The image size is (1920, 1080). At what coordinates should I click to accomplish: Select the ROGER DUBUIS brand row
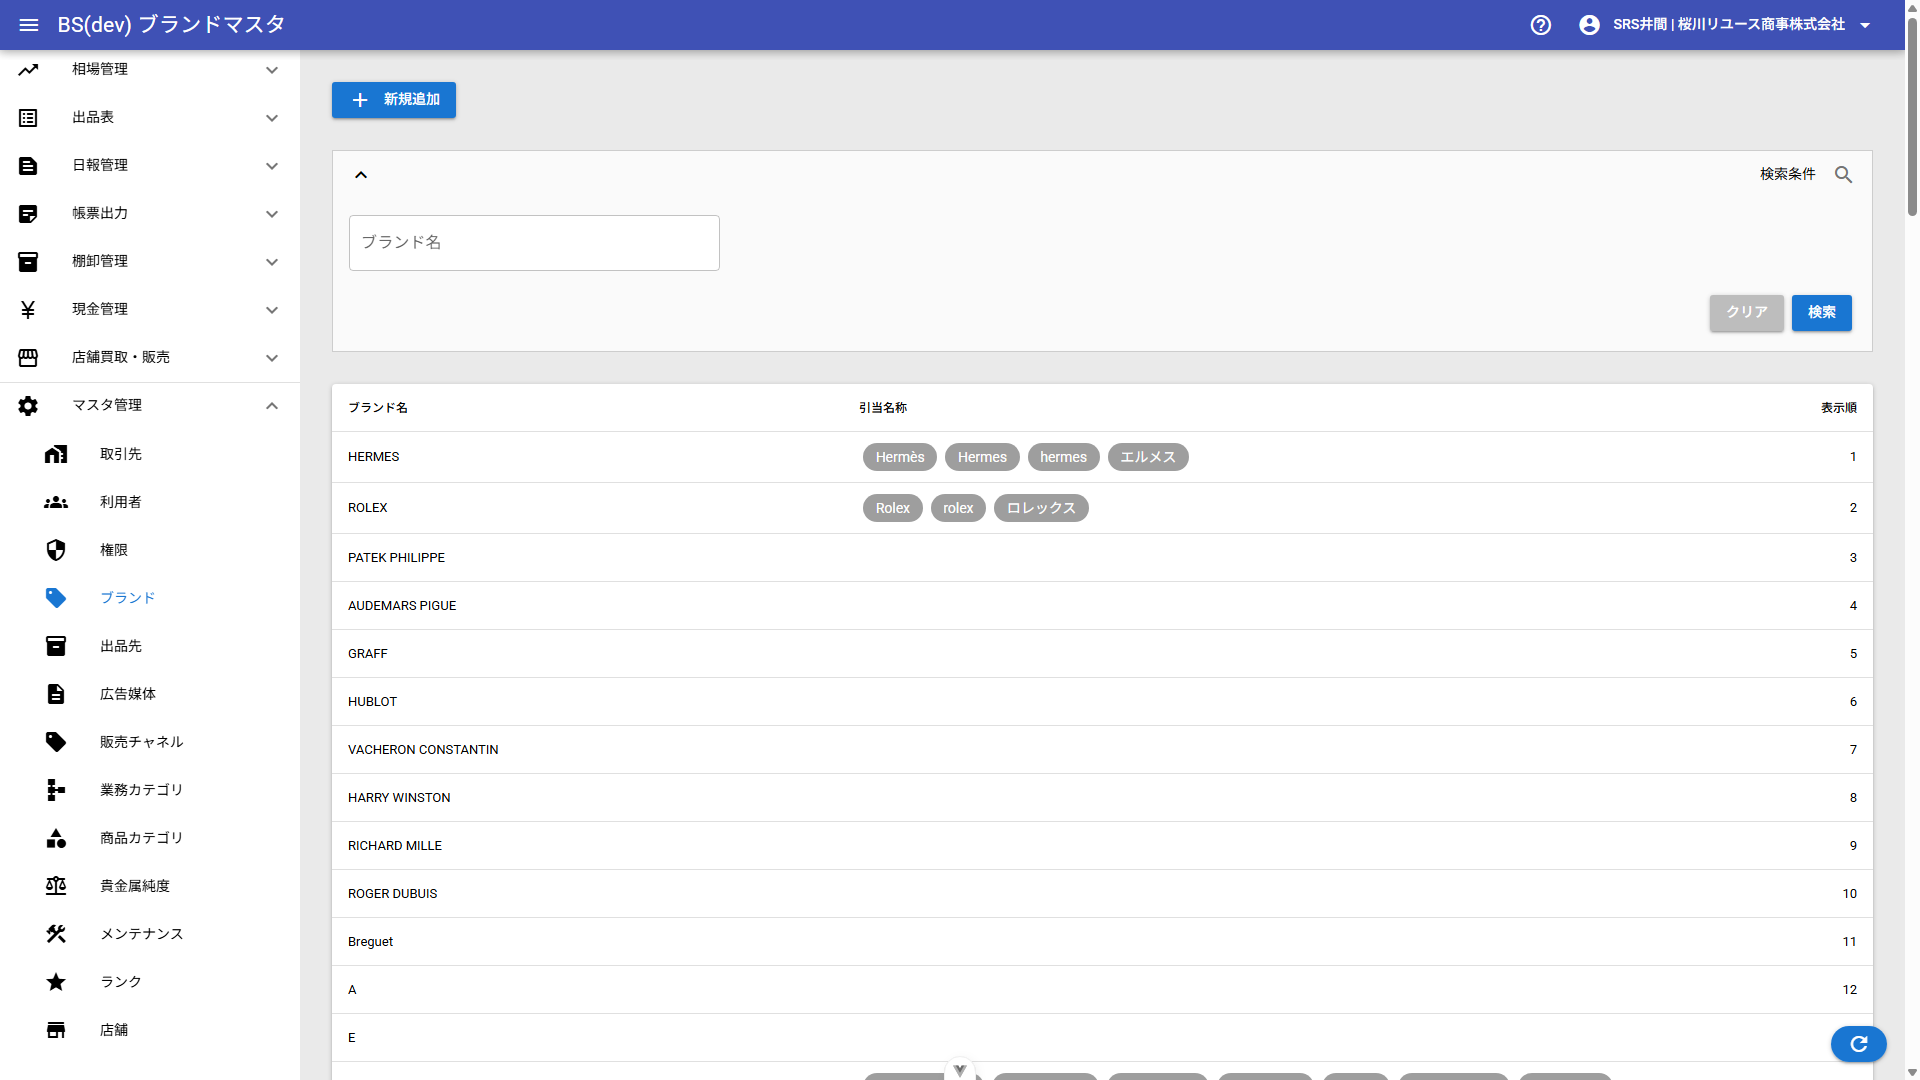click(x=1102, y=894)
